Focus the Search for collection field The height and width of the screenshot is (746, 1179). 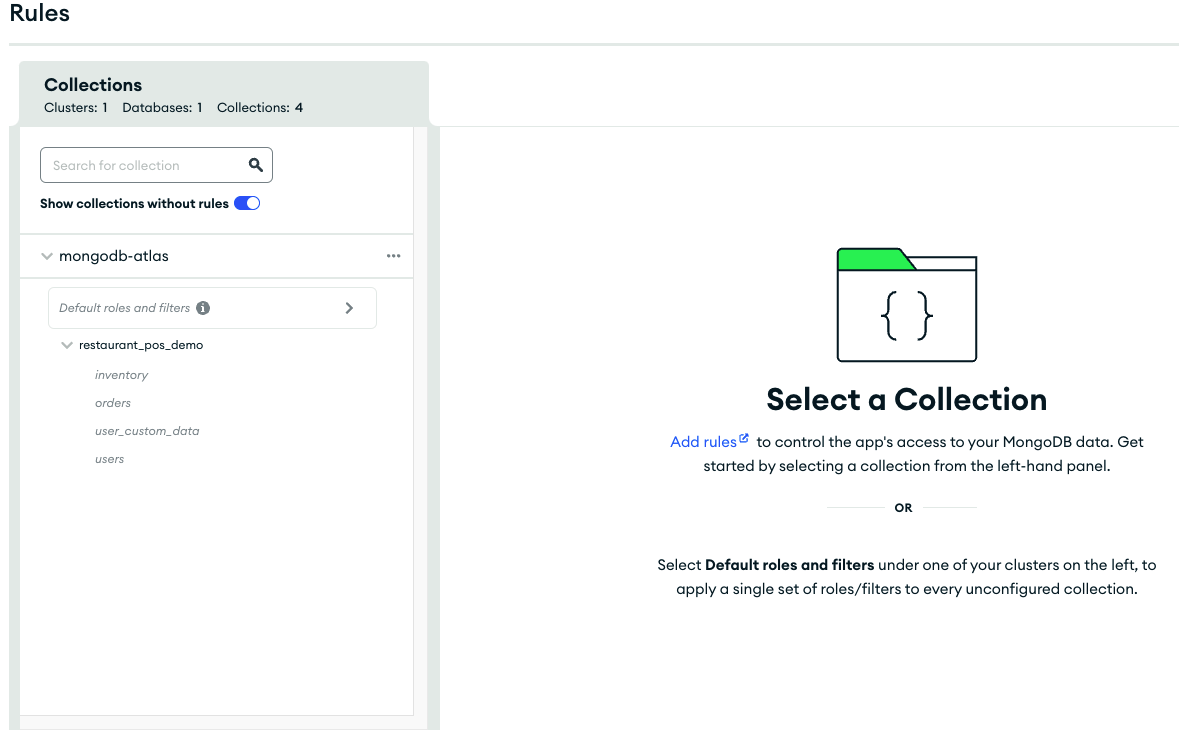[x=156, y=165]
